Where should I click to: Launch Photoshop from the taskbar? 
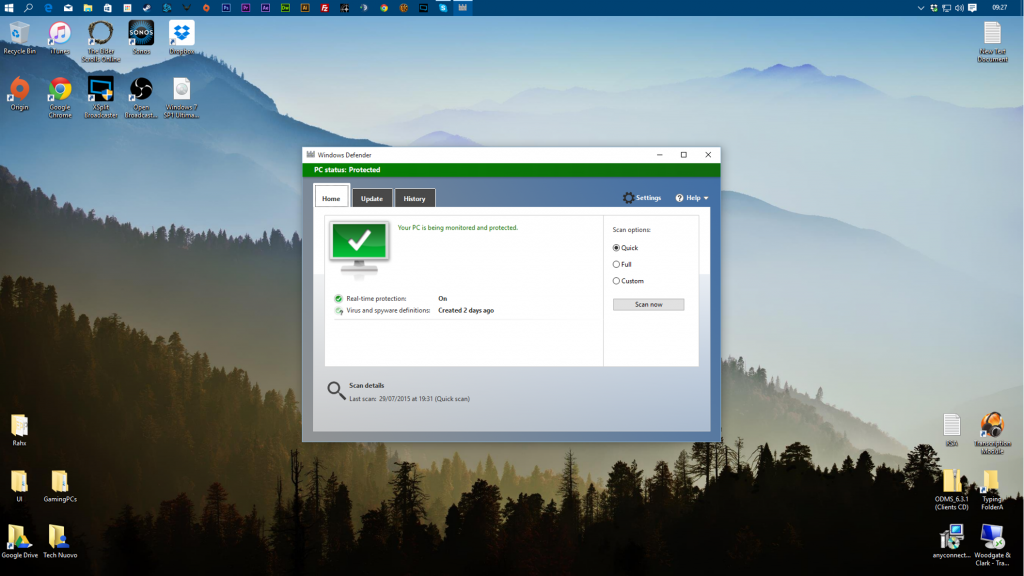227,9
